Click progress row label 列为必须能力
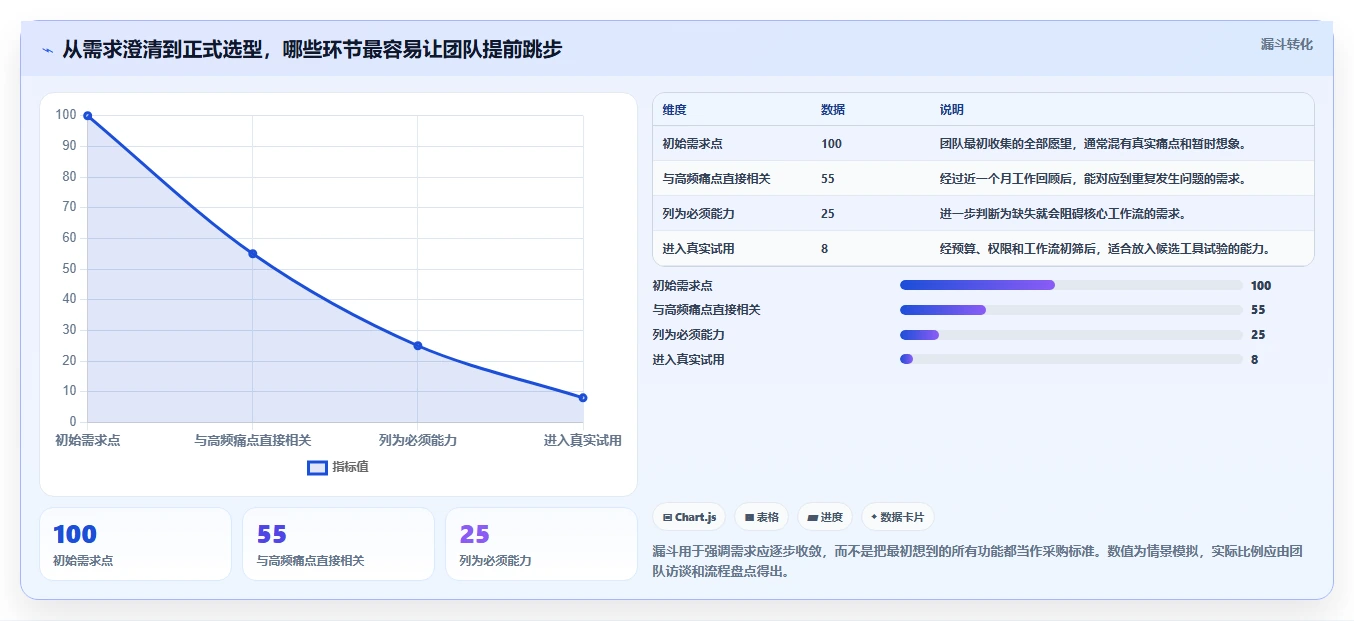Image resolution: width=1354 pixels, height=621 pixels. click(688, 335)
